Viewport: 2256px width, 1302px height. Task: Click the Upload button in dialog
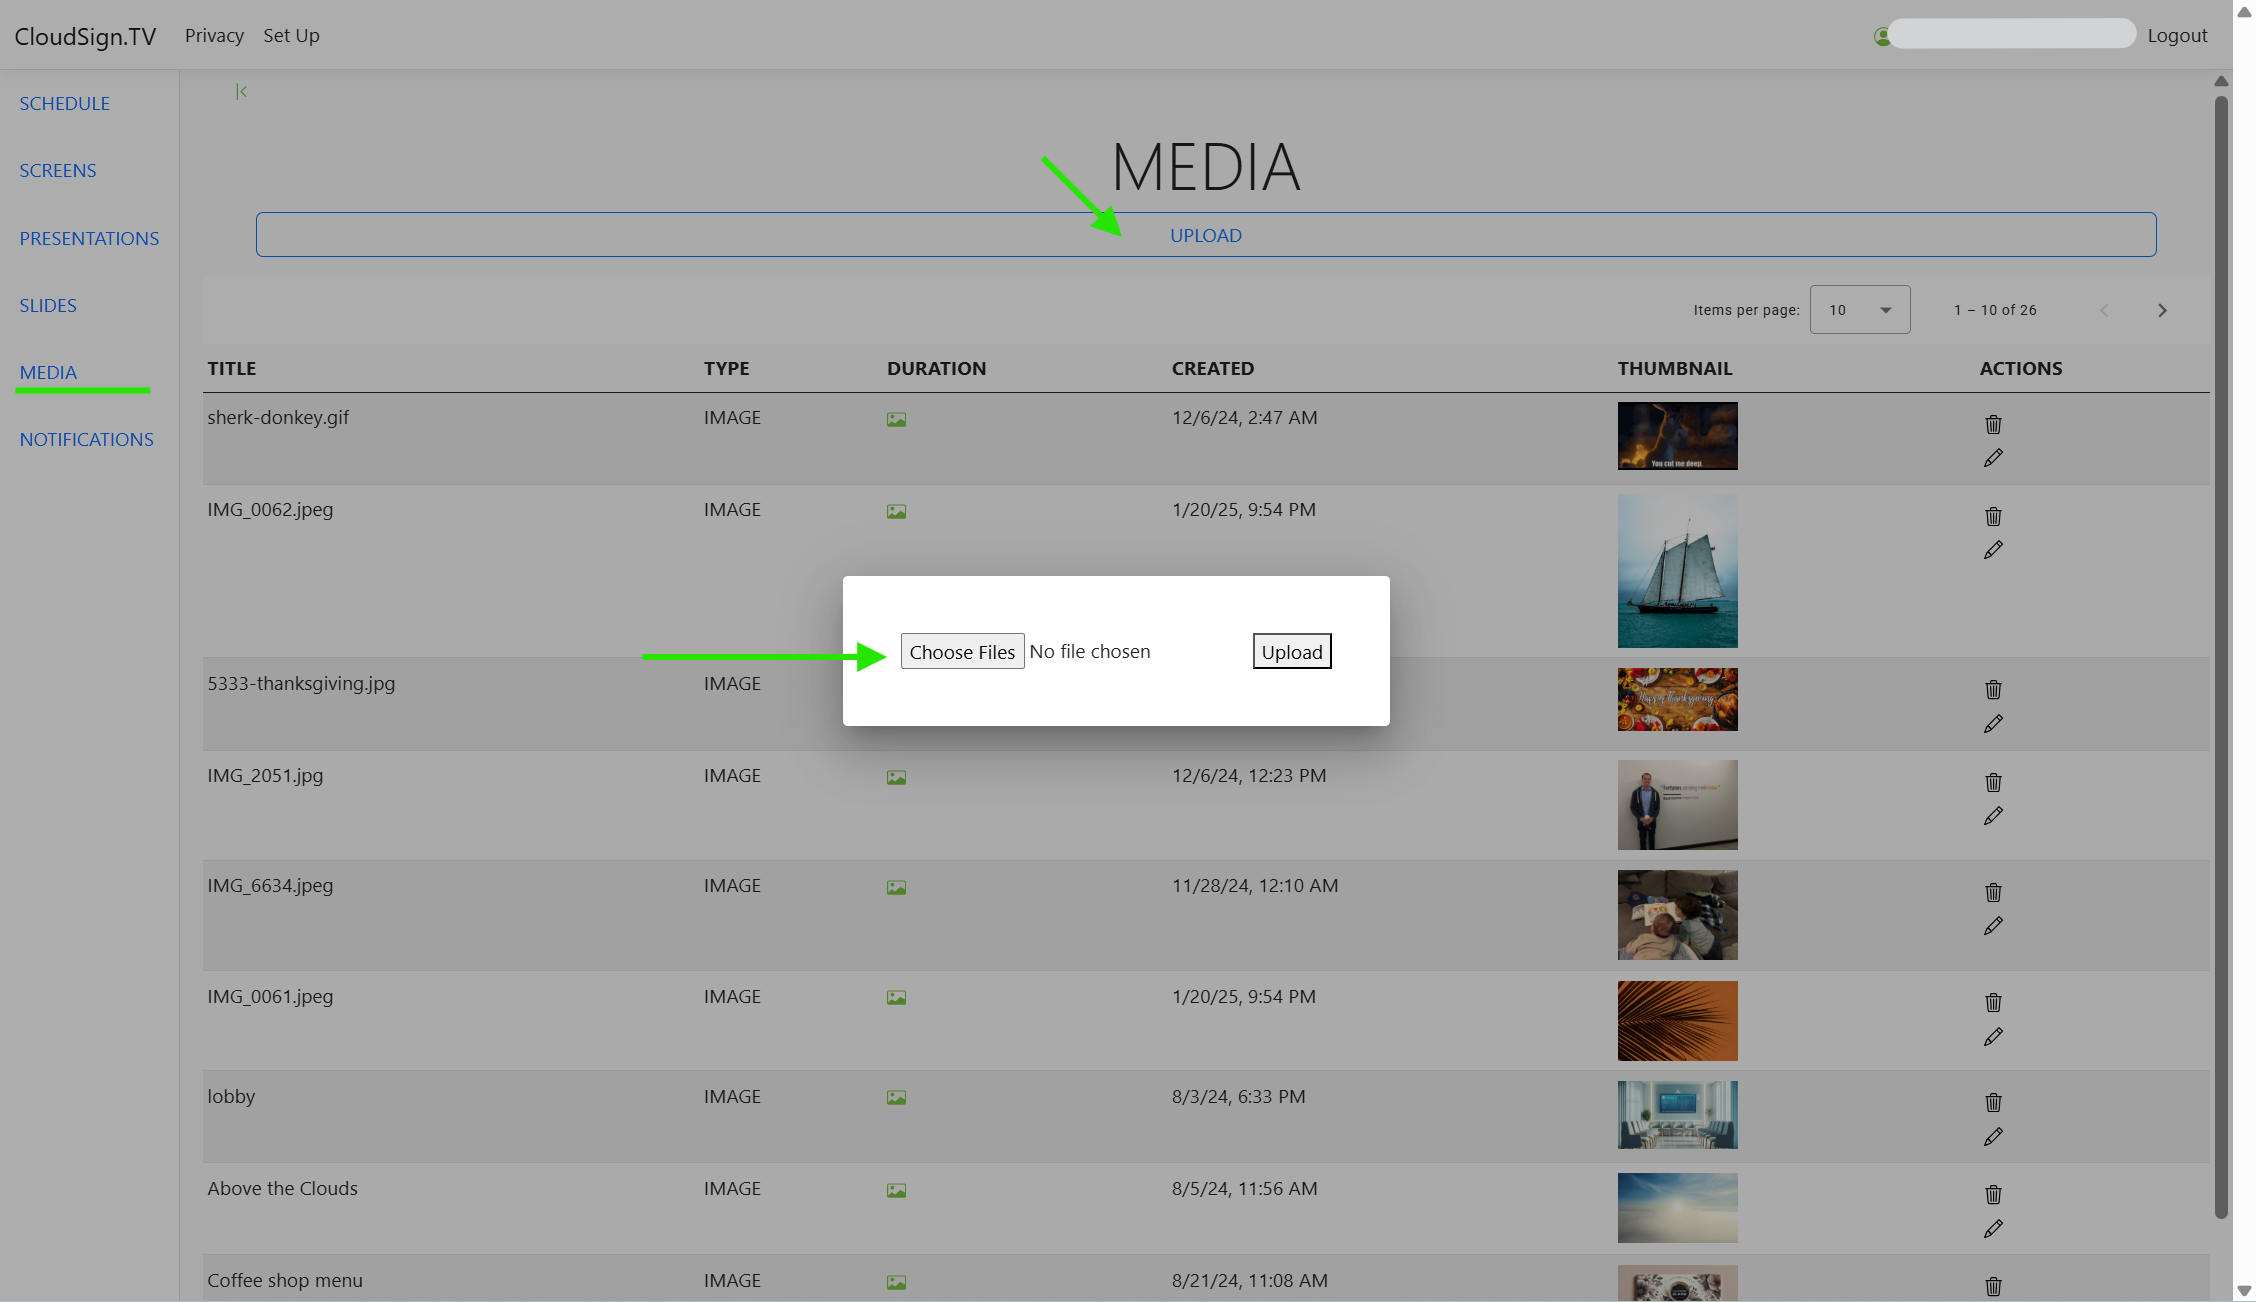tap(1291, 652)
